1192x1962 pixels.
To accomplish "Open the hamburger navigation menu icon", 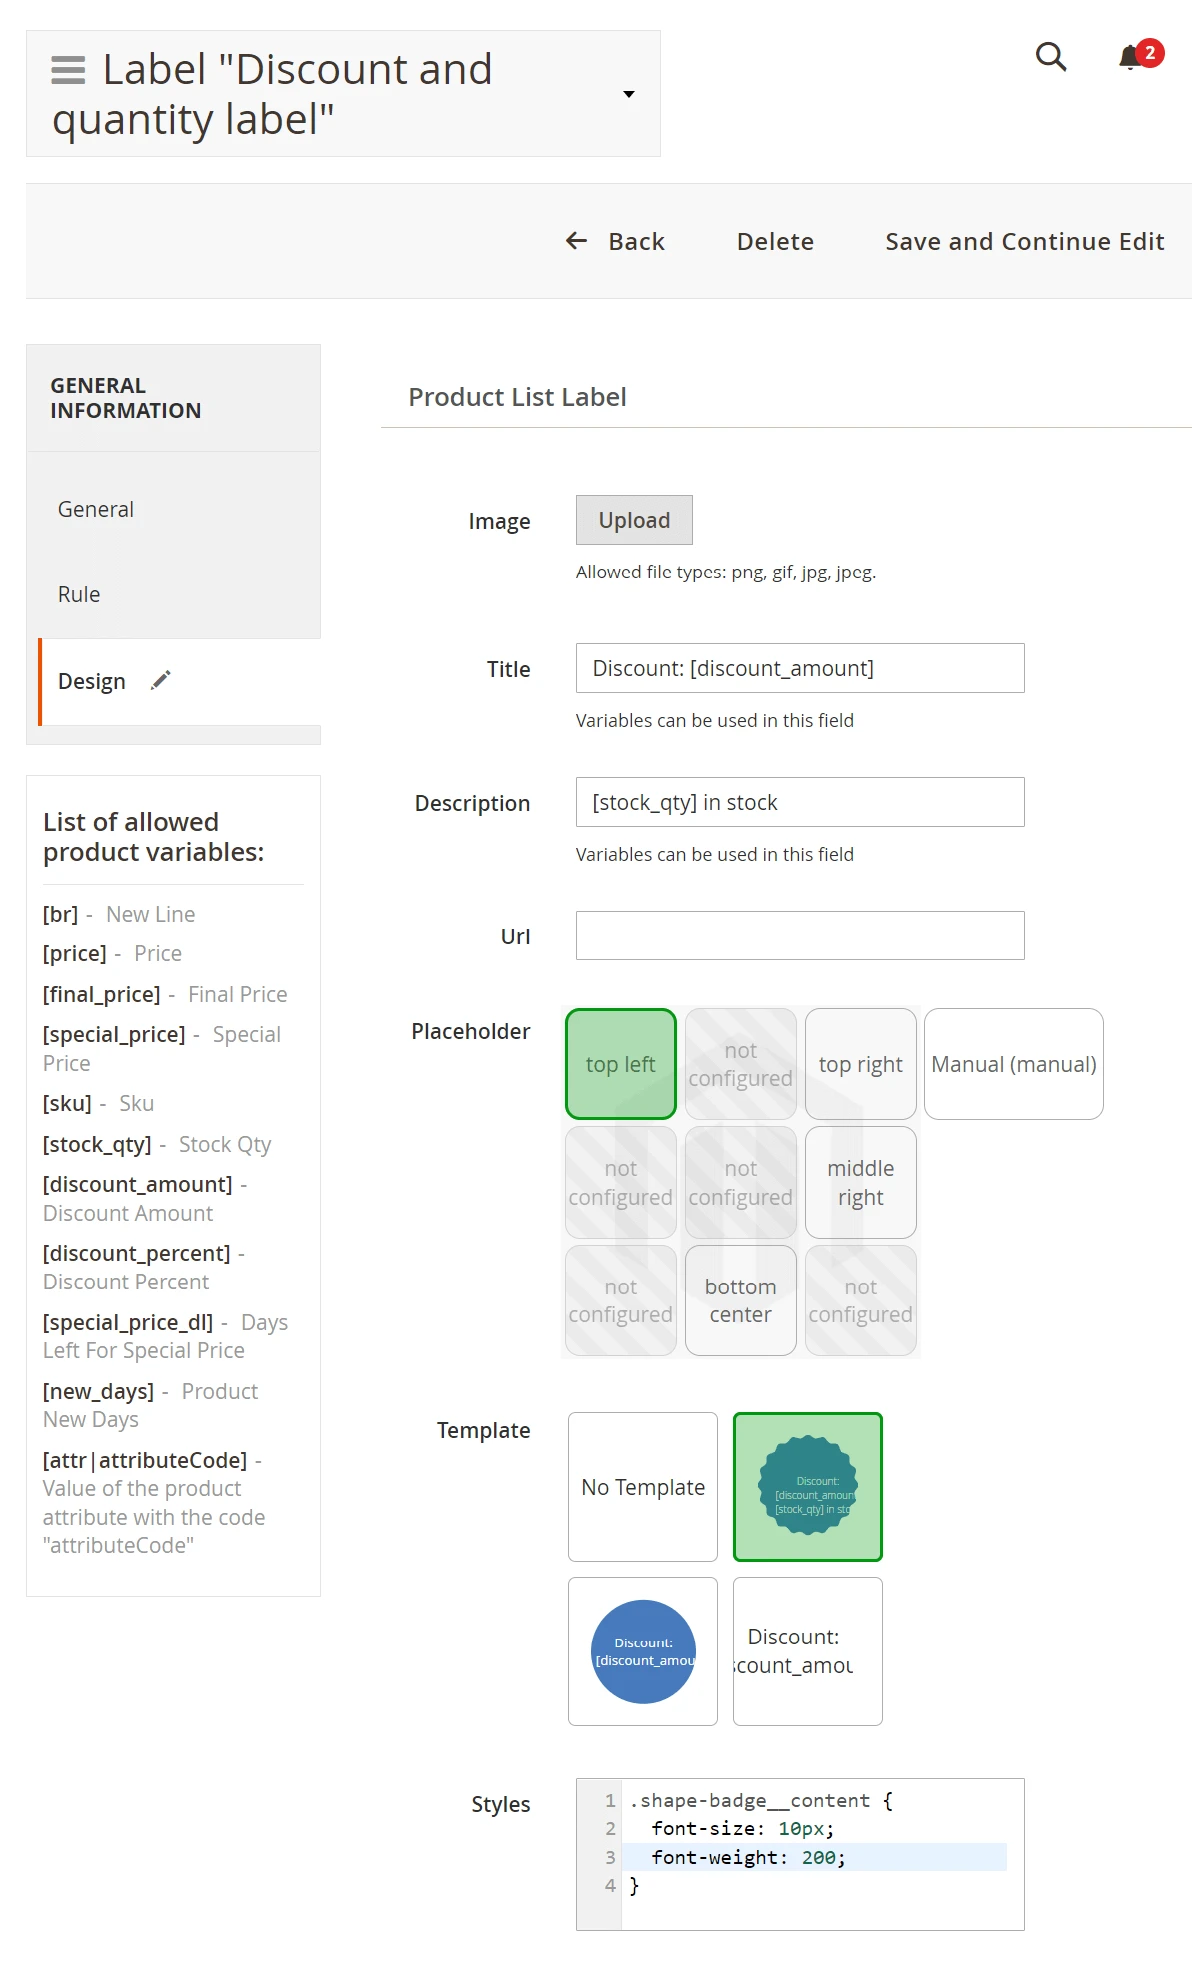I will [68, 70].
